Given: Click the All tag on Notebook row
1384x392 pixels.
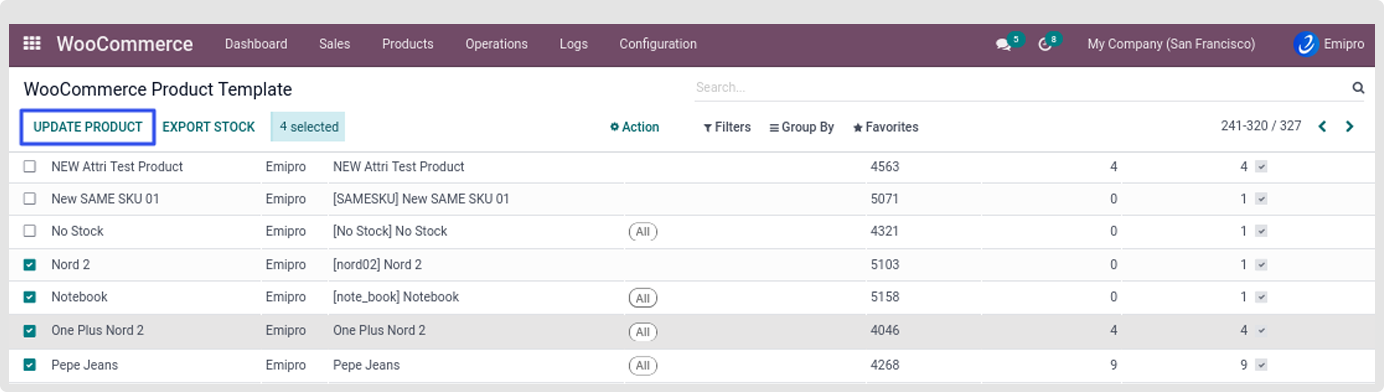Looking at the screenshot, I should [643, 298].
